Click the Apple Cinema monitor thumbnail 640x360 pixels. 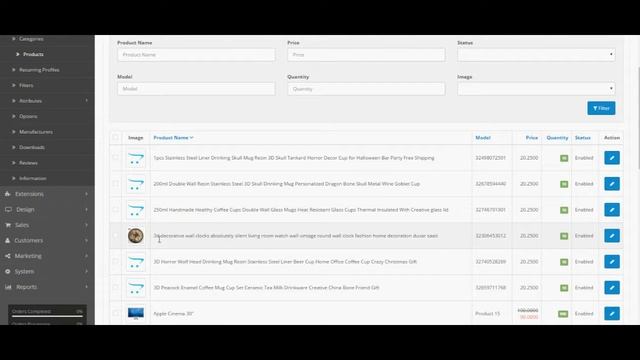[136, 313]
